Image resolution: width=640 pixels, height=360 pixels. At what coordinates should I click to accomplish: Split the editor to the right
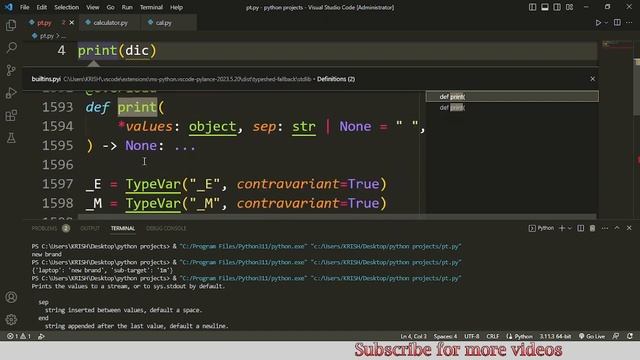click(x=617, y=23)
